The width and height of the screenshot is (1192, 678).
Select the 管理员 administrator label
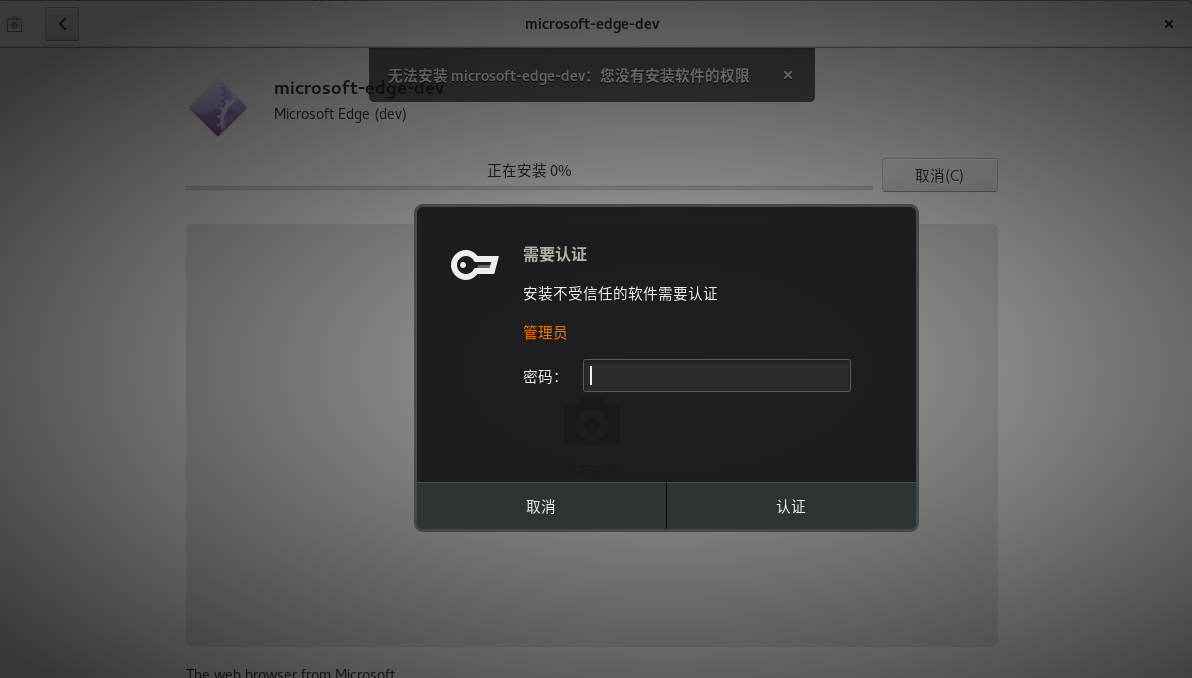(545, 333)
